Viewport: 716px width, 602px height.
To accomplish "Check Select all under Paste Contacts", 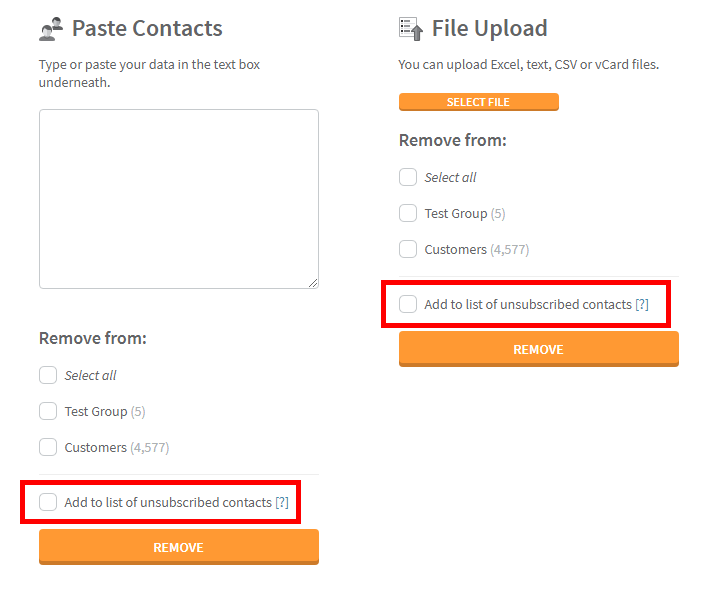I will tap(48, 375).
